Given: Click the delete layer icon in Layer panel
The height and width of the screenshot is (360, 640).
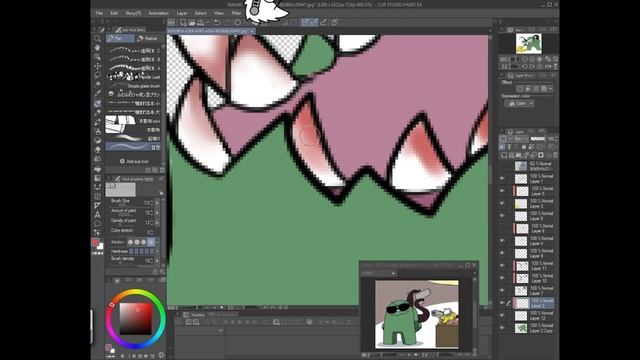Looking at the screenshot, I should [555, 155].
